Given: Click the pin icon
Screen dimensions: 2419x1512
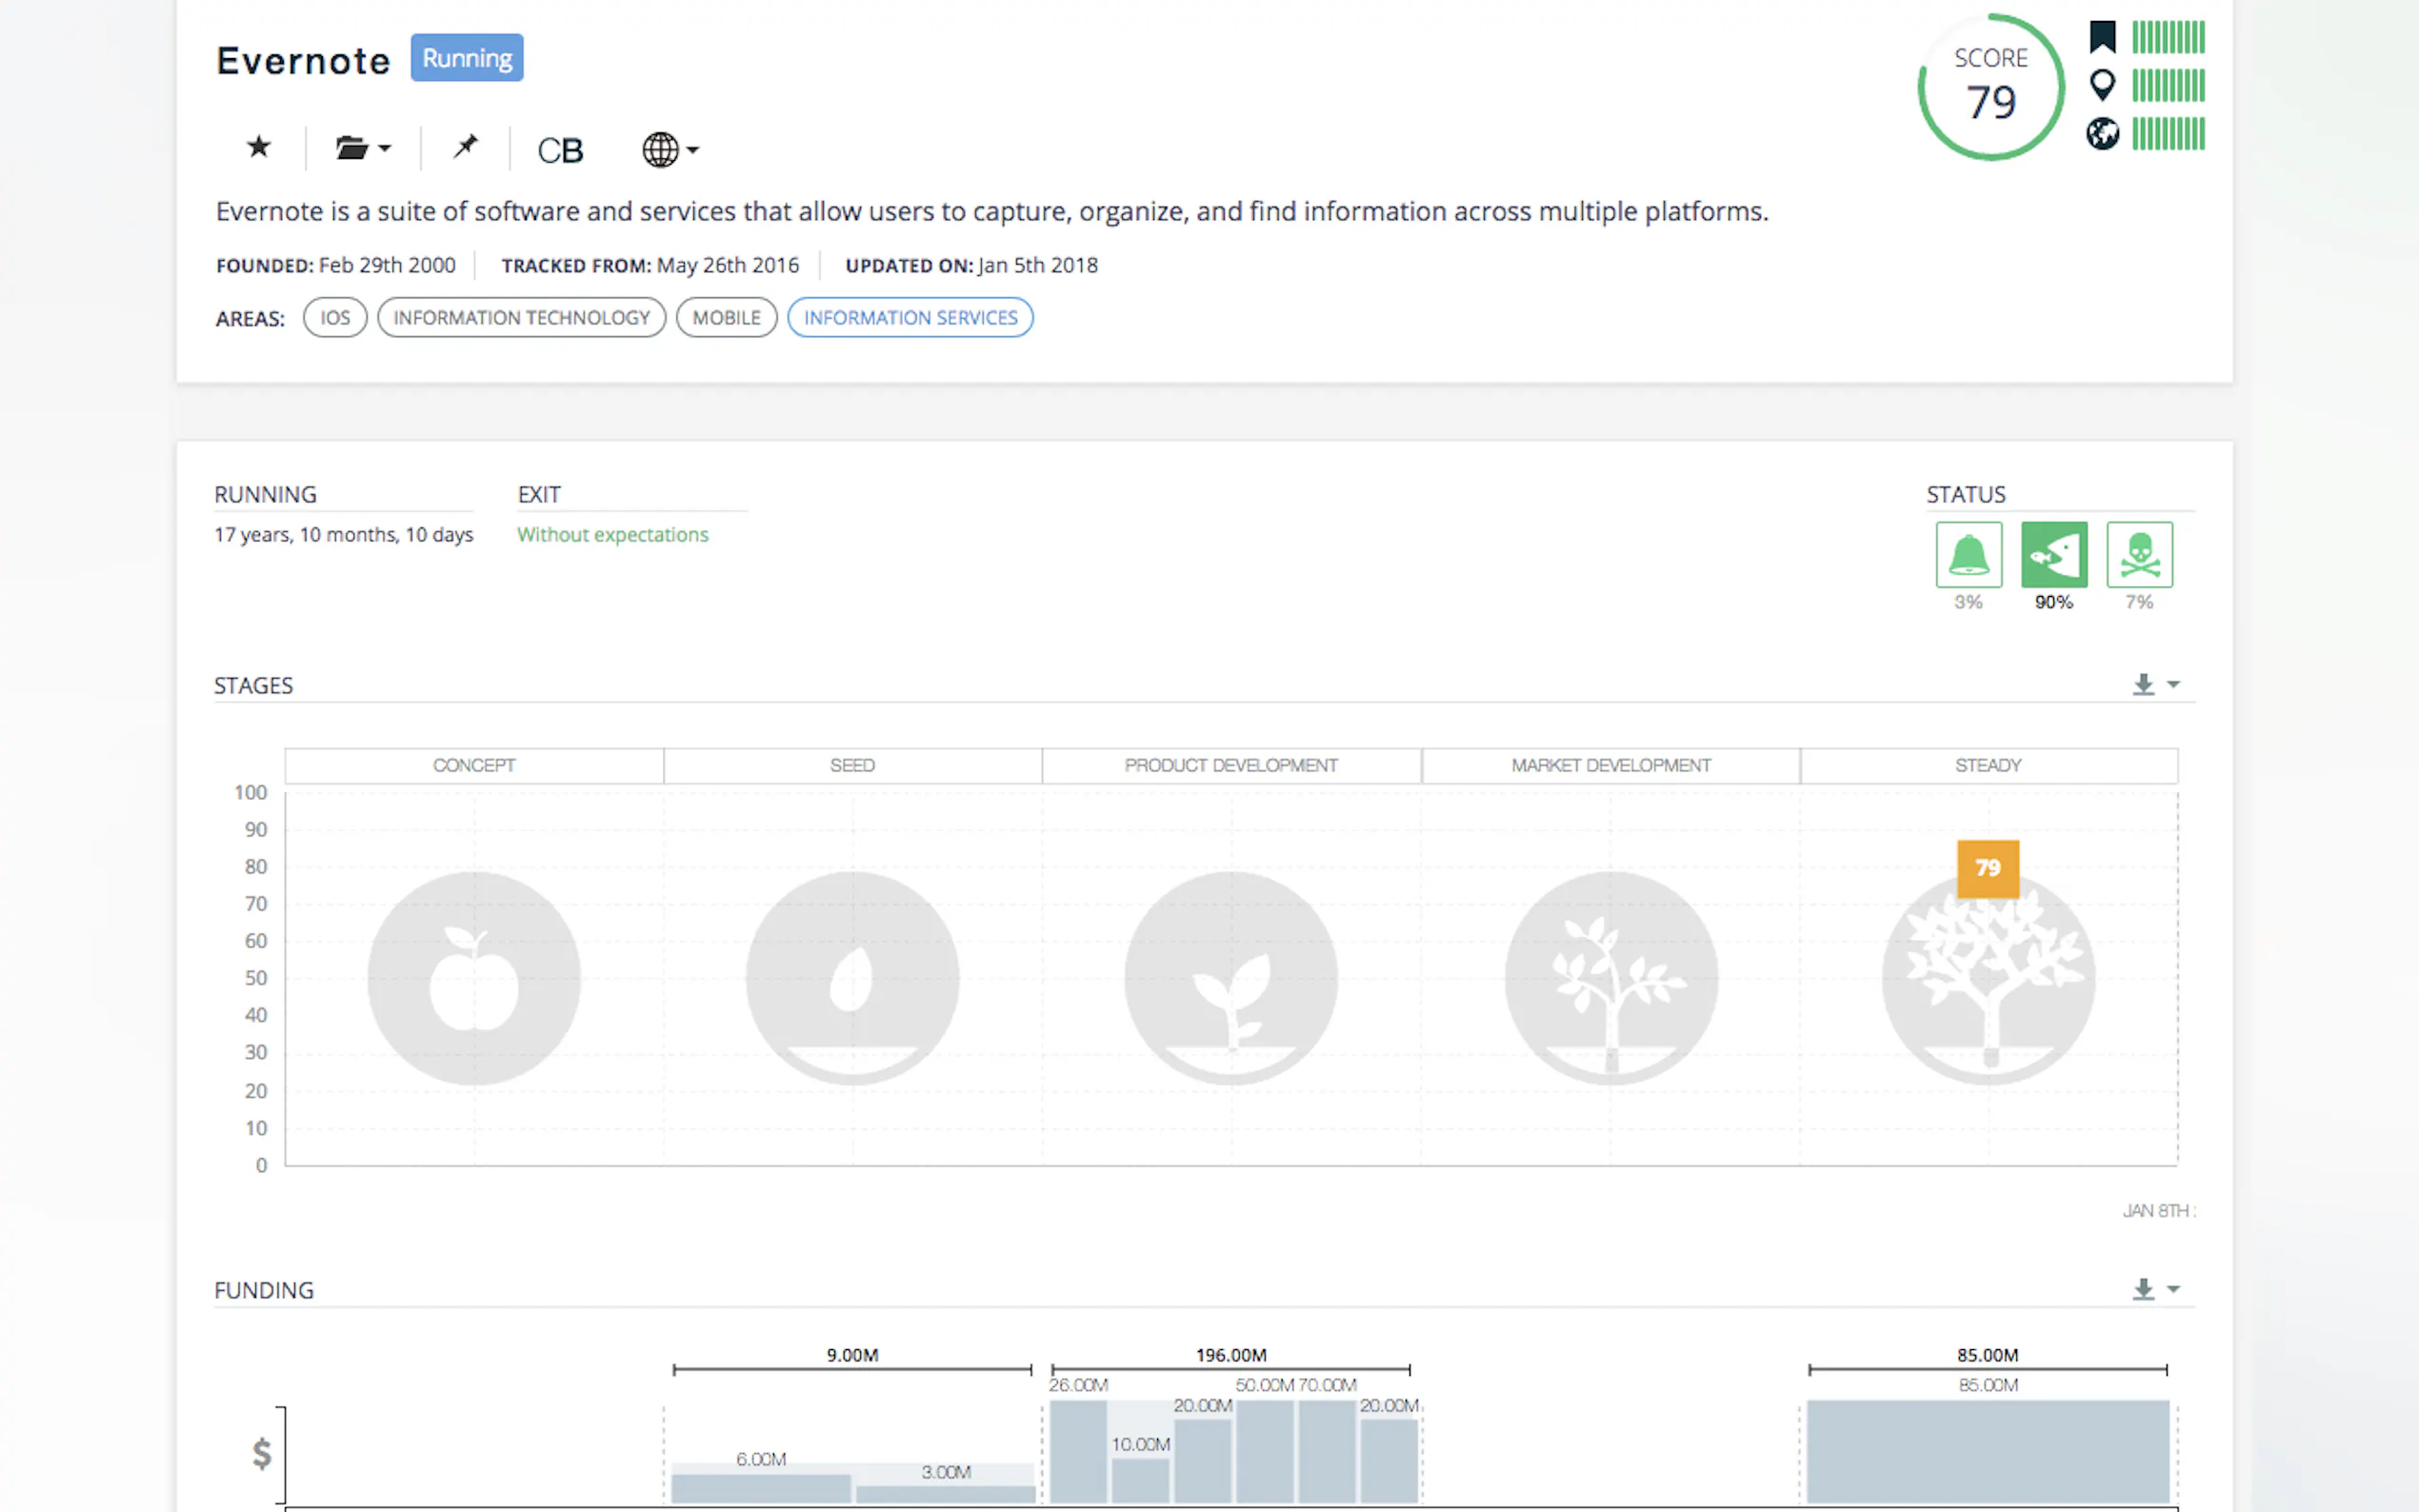Looking at the screenshot, I should [x=465, y=147].
